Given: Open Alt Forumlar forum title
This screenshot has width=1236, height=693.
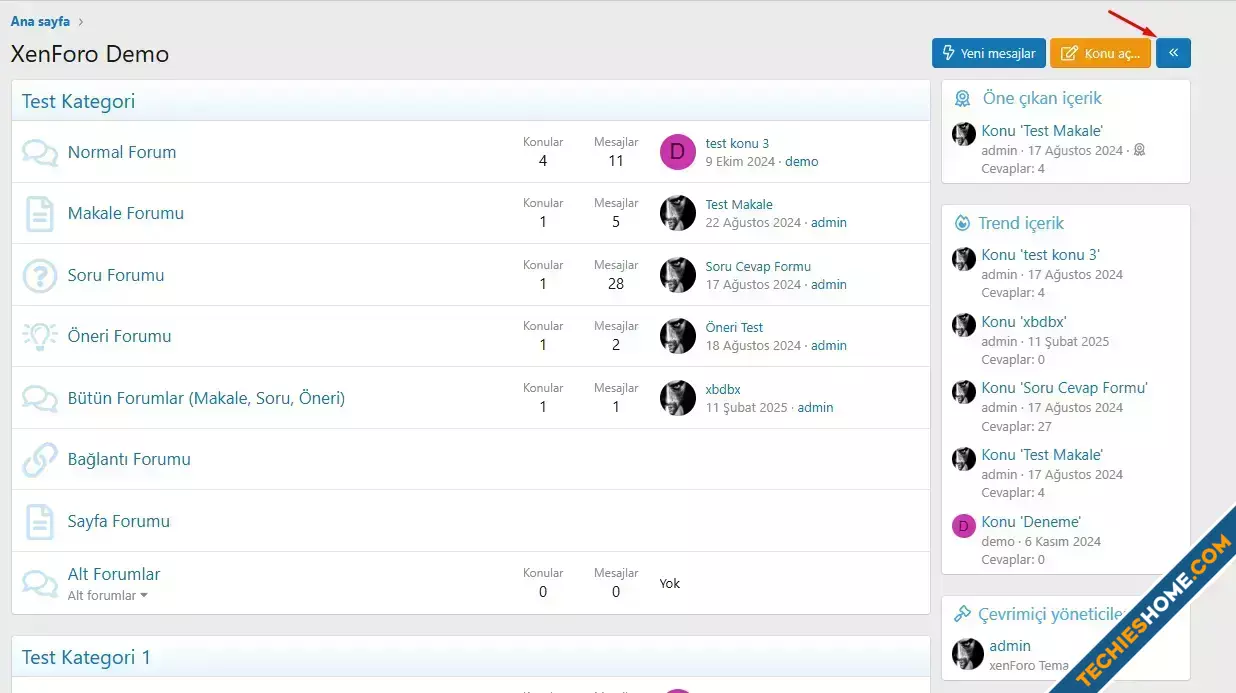Looking at the screenshot, I should [x=114, y=574].
